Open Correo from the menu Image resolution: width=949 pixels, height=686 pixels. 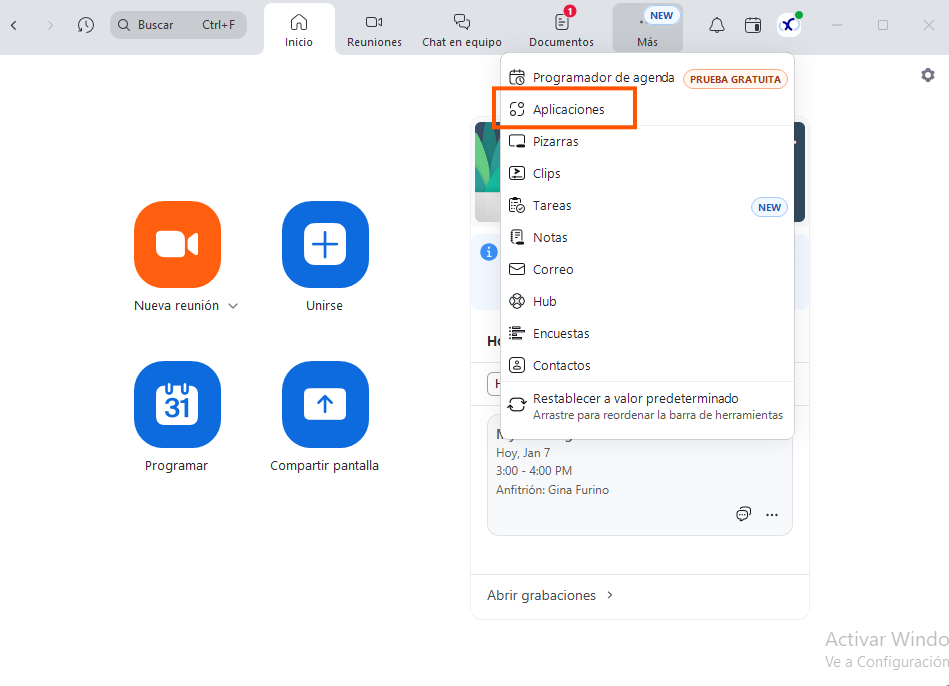(648, 269)
